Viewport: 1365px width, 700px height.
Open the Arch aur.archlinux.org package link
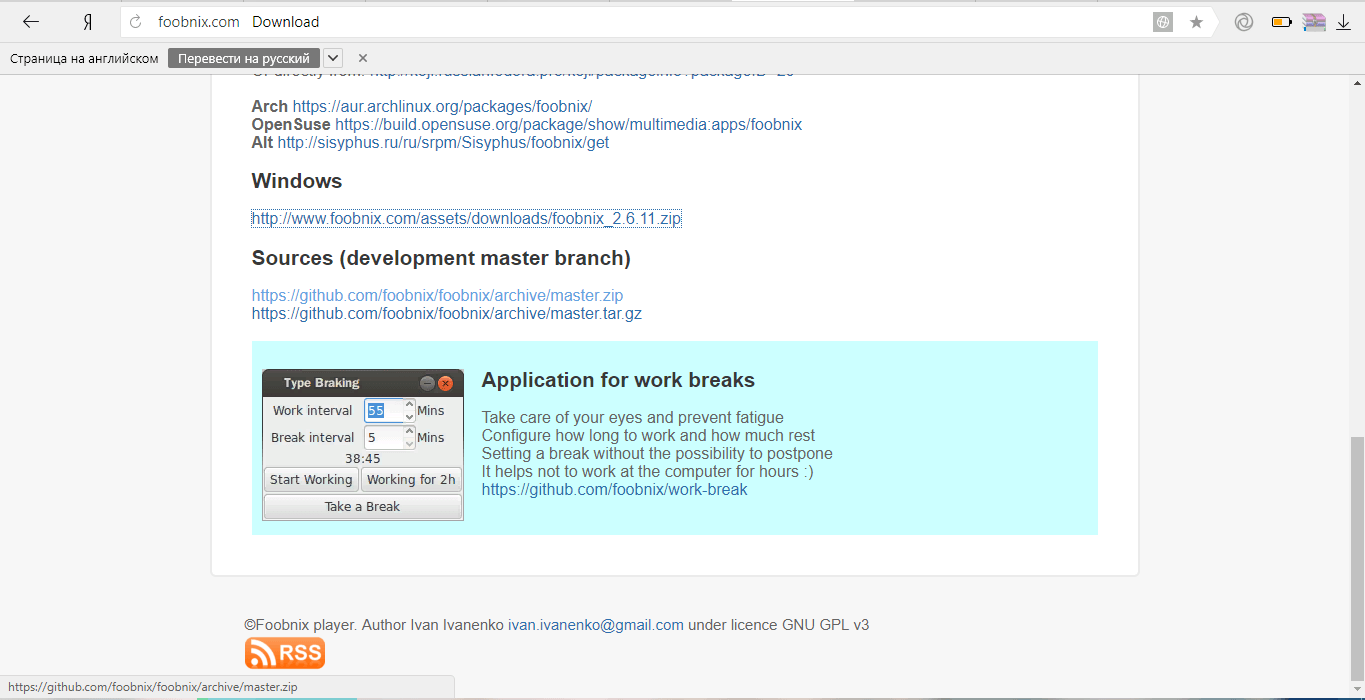[x=442, y=106]
